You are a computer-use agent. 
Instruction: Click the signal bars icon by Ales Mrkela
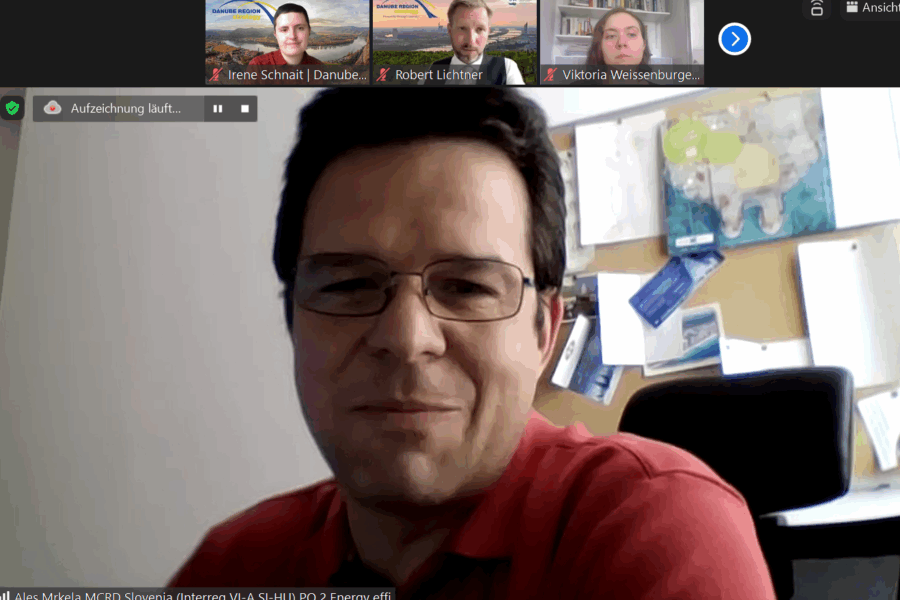(x=5, y=594)
